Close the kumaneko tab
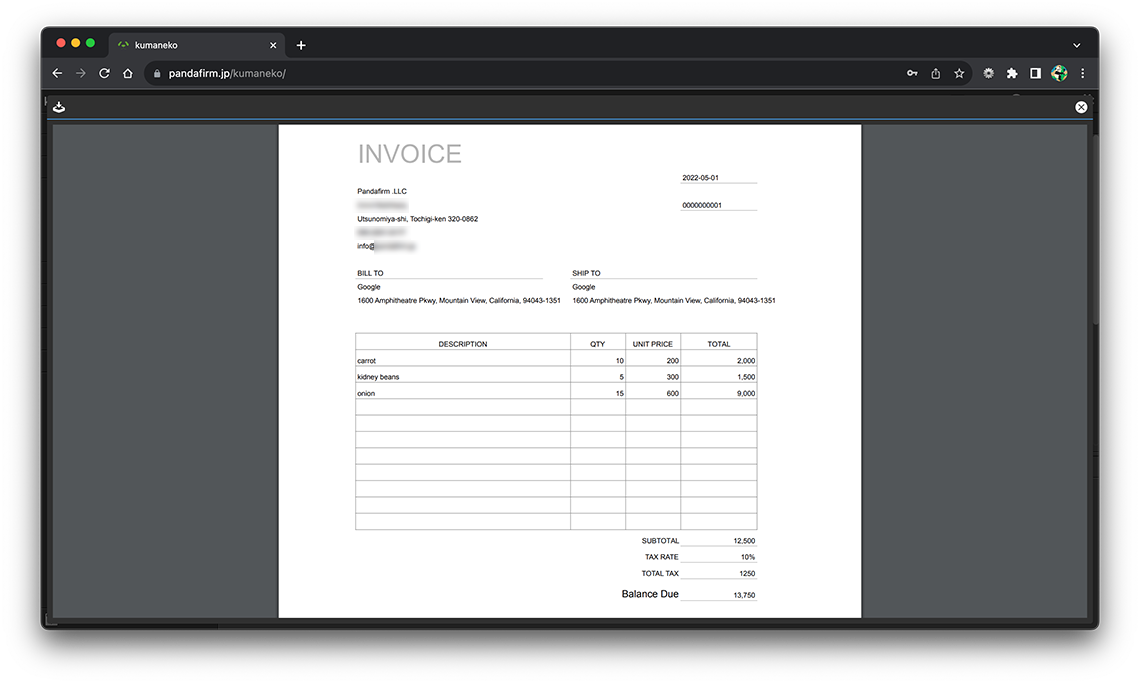 tap(273, 45)
